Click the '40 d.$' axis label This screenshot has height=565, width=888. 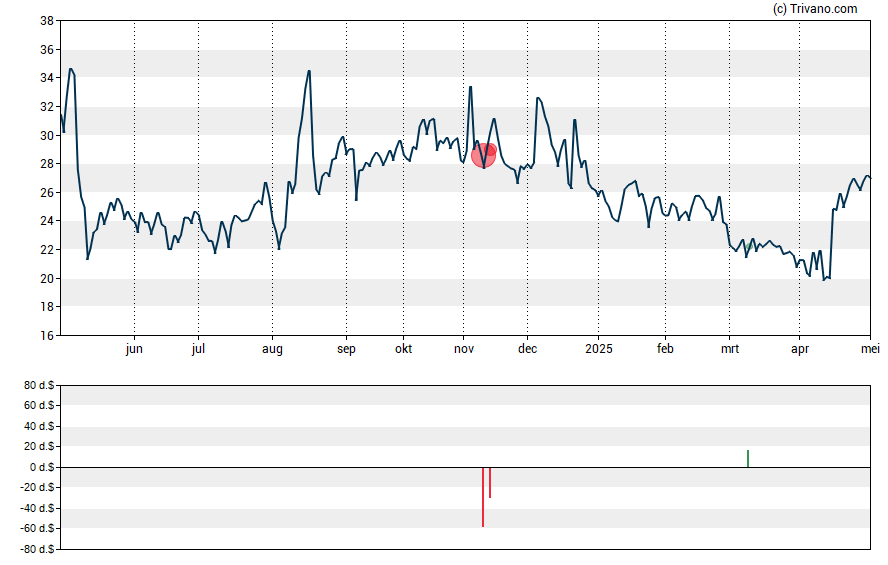(39, 426)
